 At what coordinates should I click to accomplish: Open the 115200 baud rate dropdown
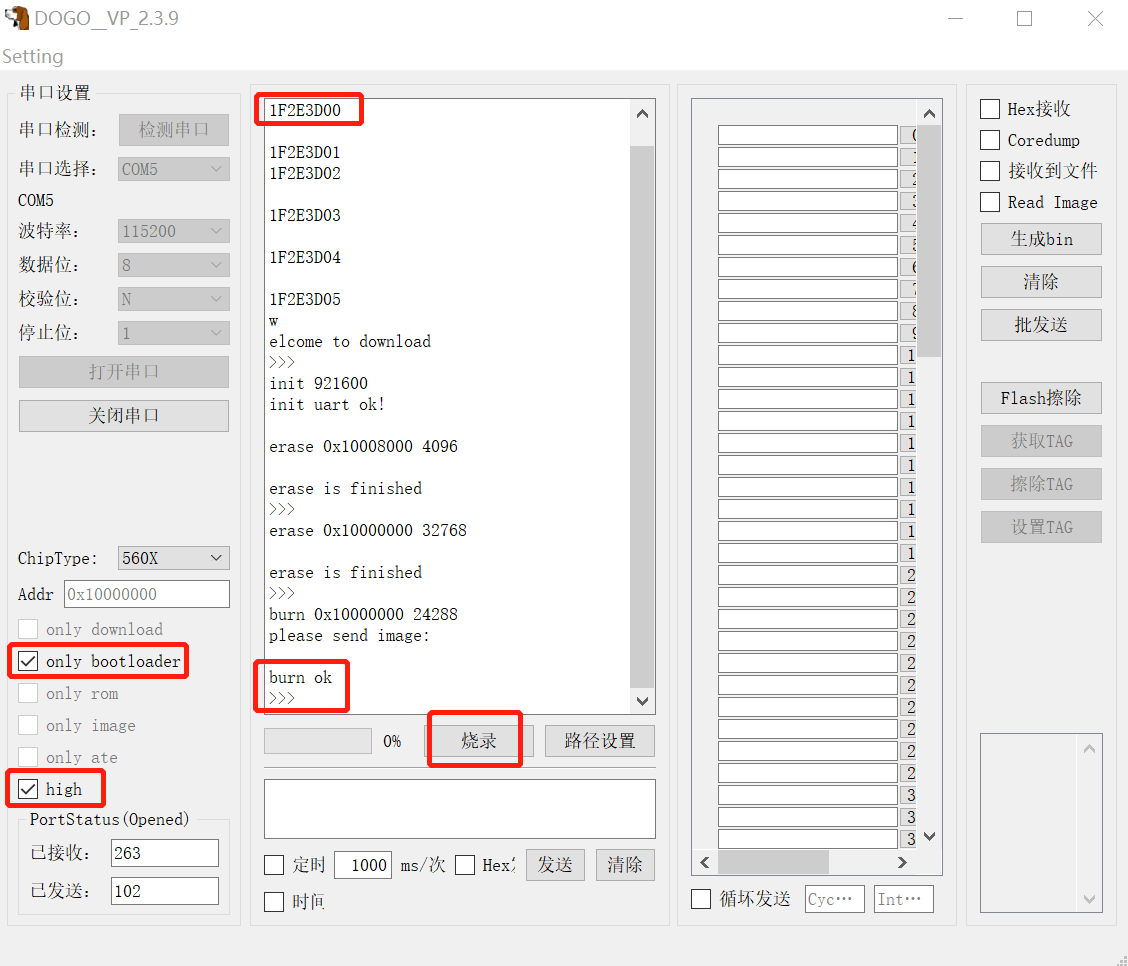173,231
